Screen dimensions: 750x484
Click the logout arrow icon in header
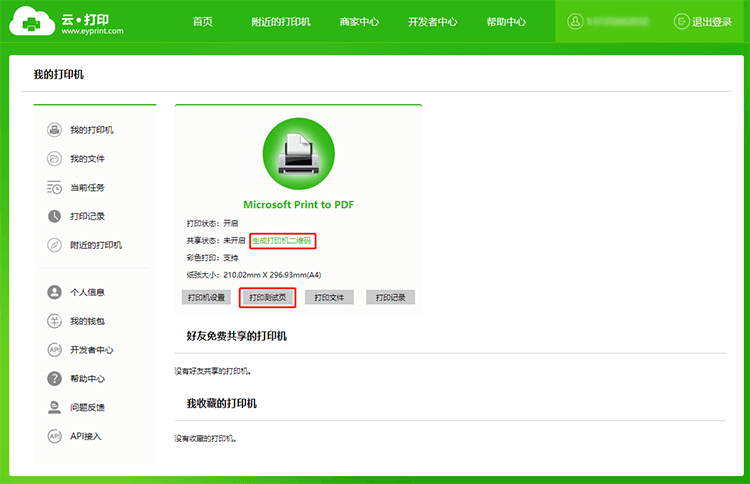point(682,21)
